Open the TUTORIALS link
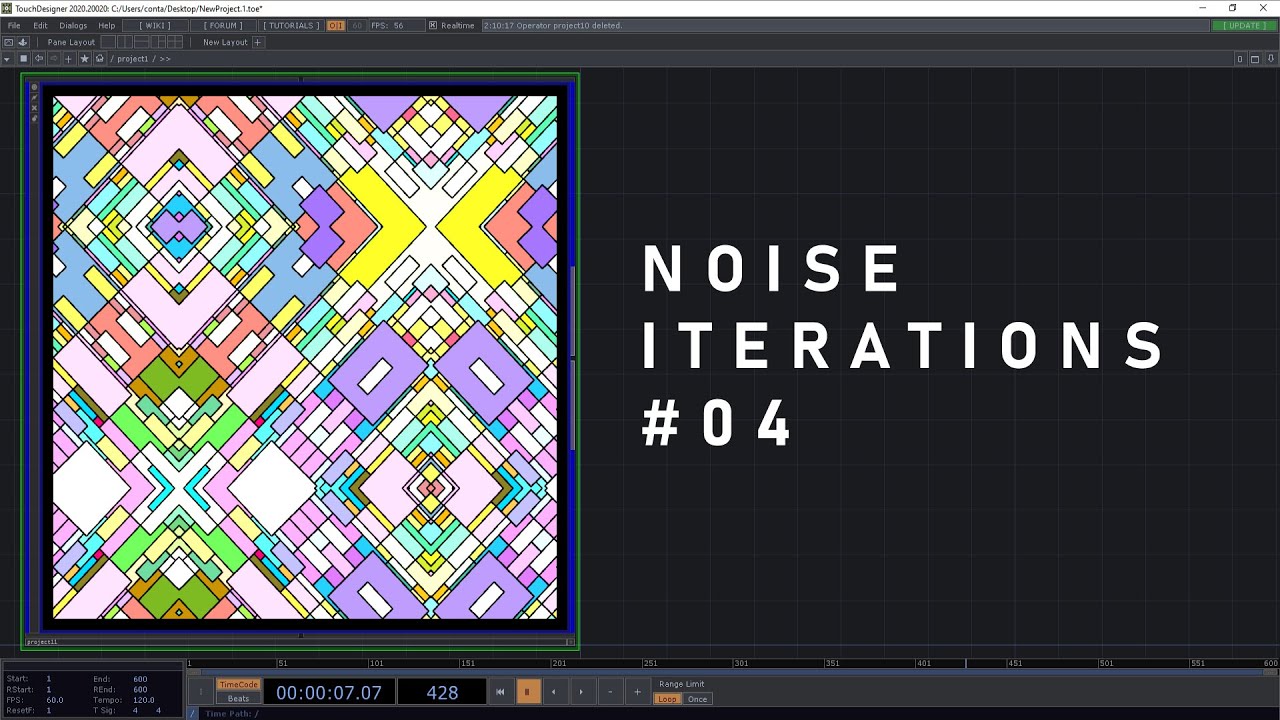1280x720 pixels. [291, 25]
